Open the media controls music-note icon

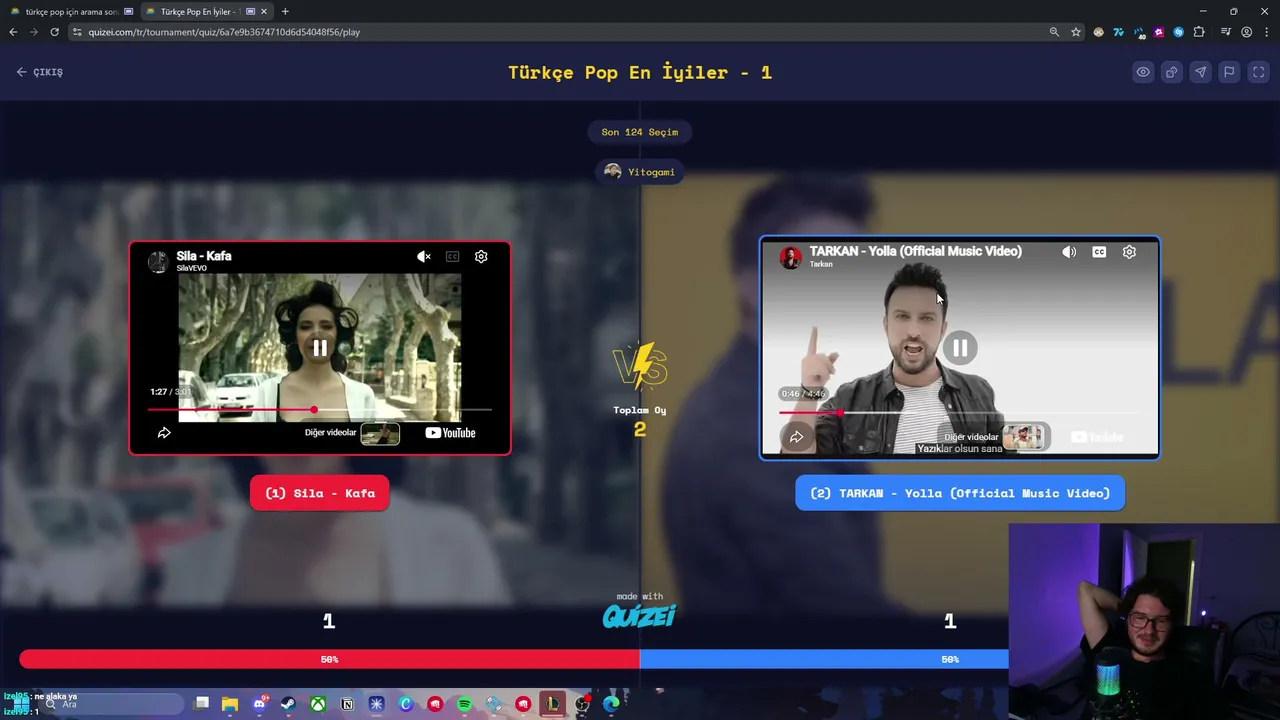pyautogui.click(x=1226, y=32)
